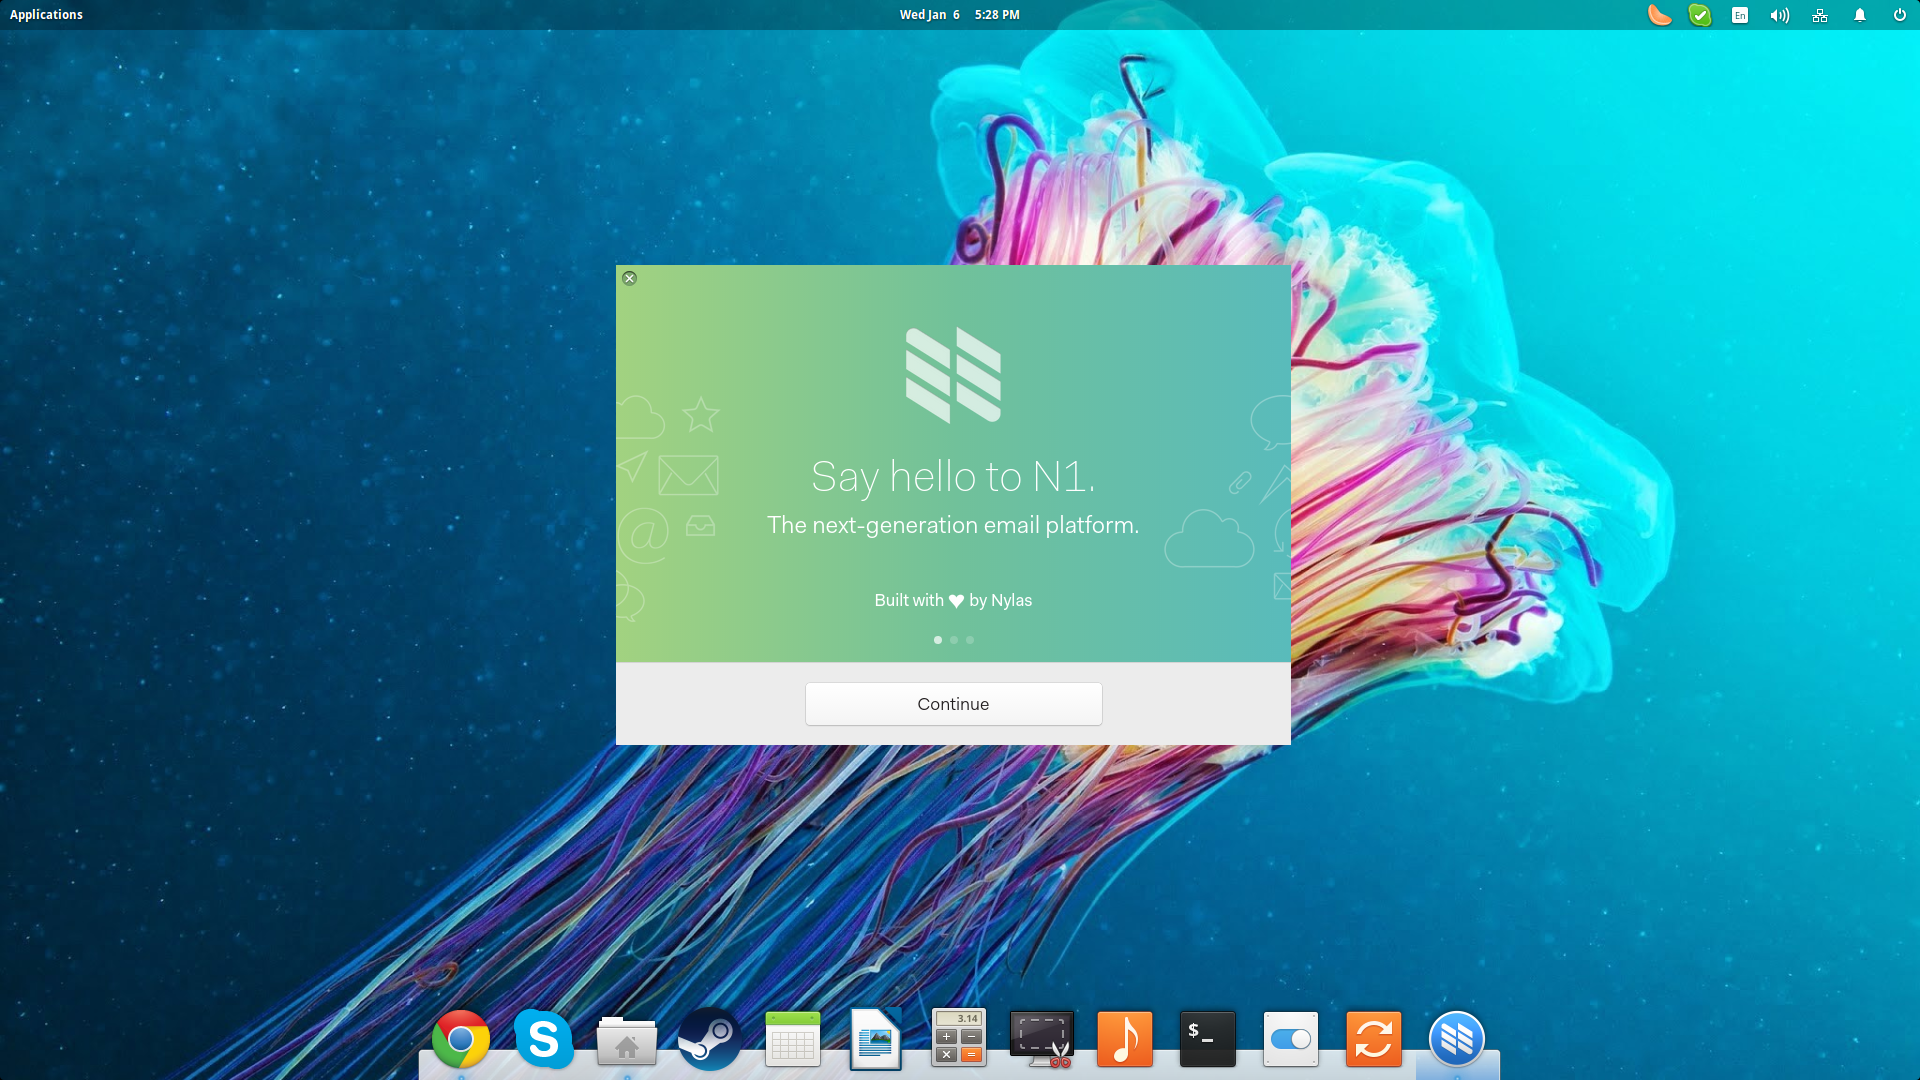This screenshot has width=1920, height=1080.
Task: Open the Files home folder in dock
Action: (x=626, y=1041)
